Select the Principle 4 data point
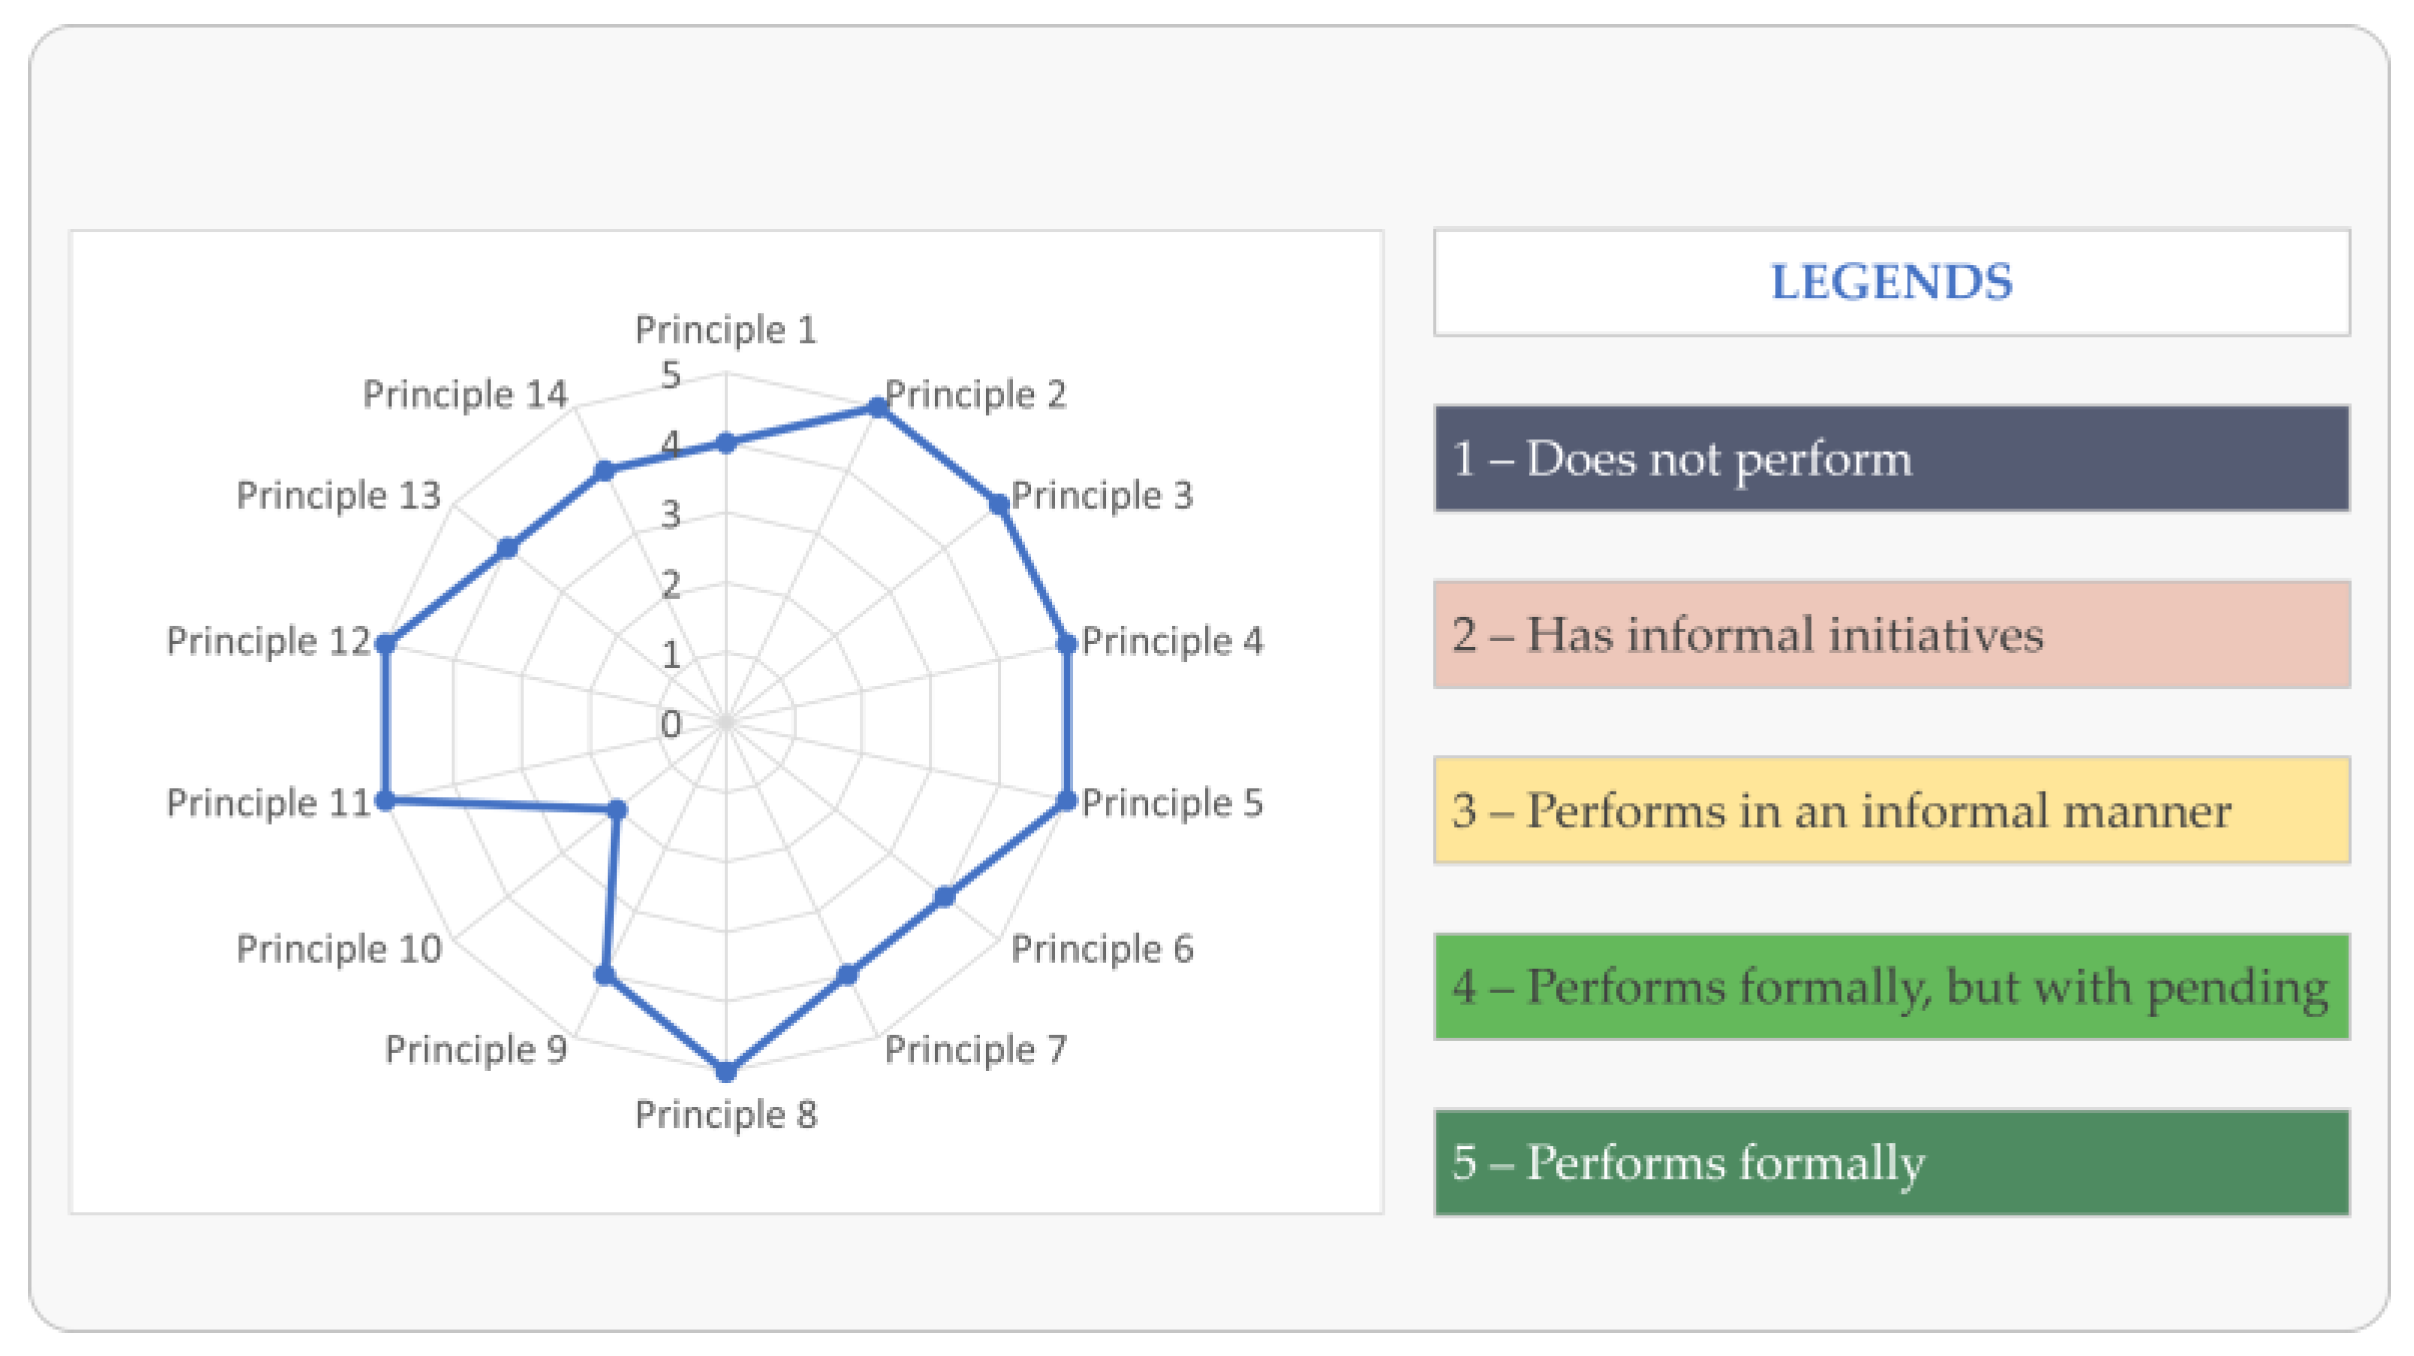 [x=1066, y=643]
